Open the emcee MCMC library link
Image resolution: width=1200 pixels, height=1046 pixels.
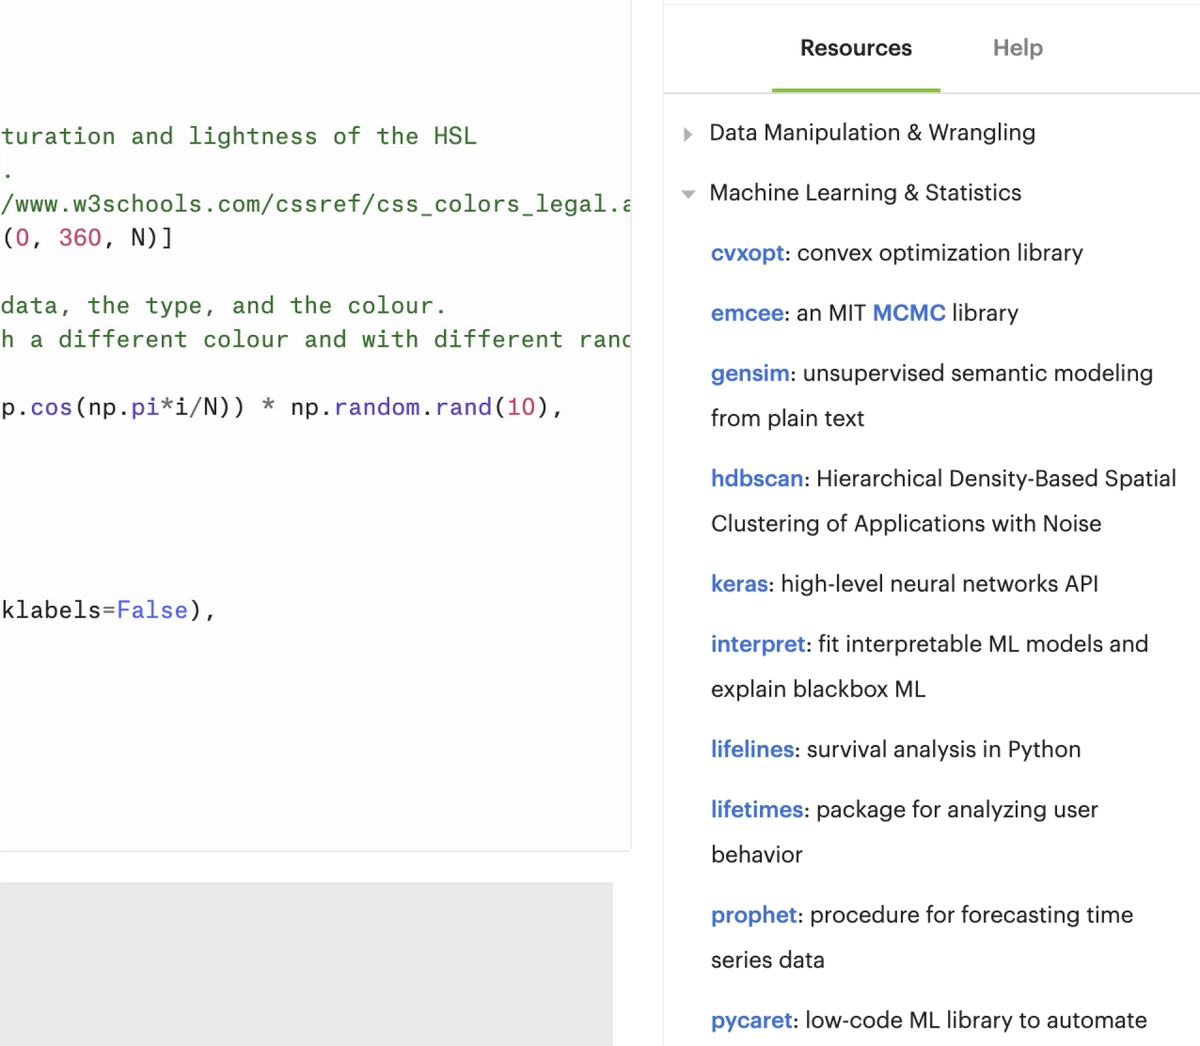pyautogui.click(x=746, y=313)
